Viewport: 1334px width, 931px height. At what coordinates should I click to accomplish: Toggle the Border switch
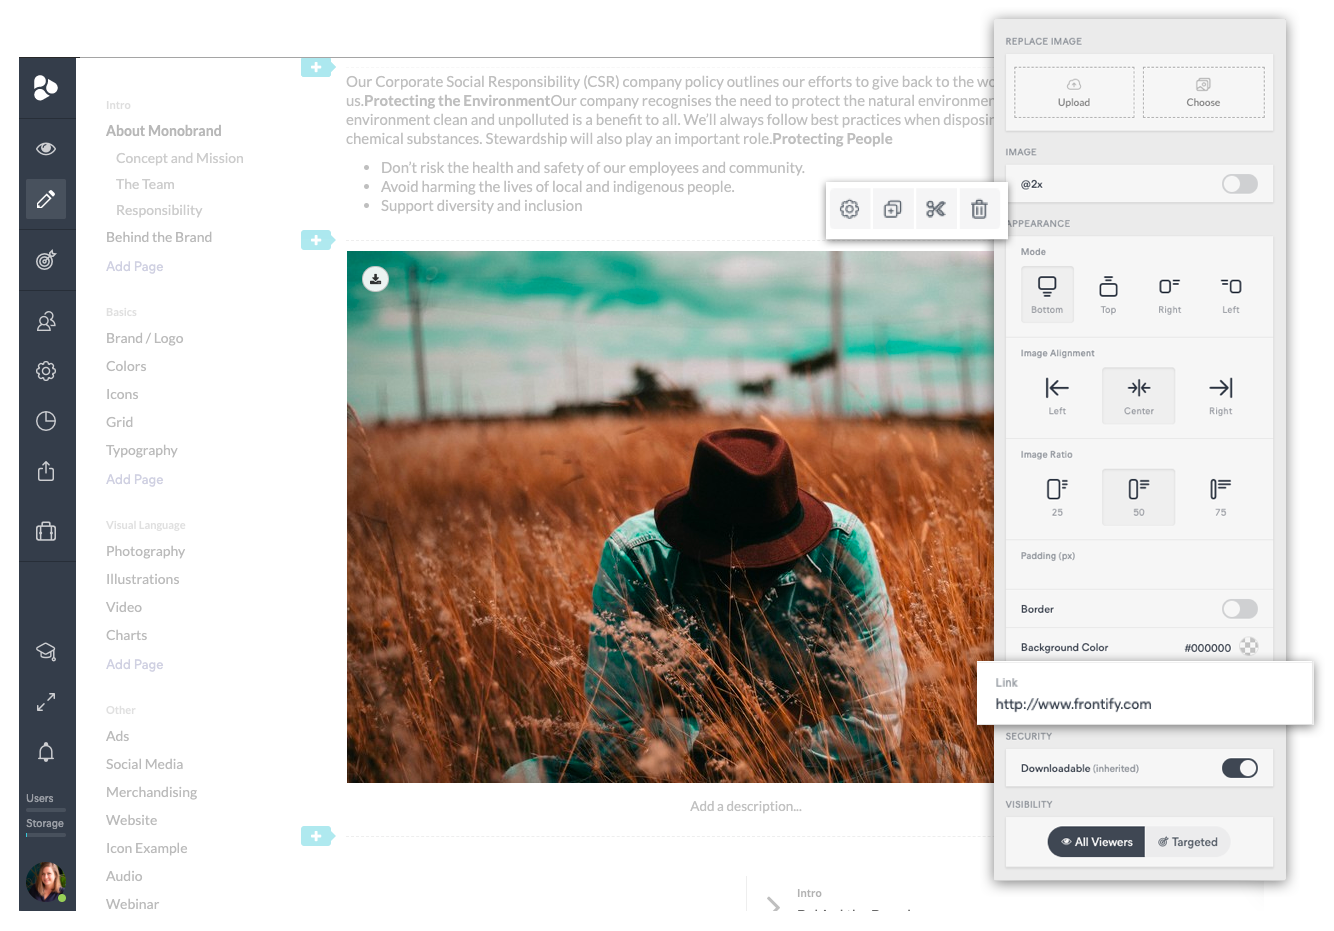click(1240, 609)
